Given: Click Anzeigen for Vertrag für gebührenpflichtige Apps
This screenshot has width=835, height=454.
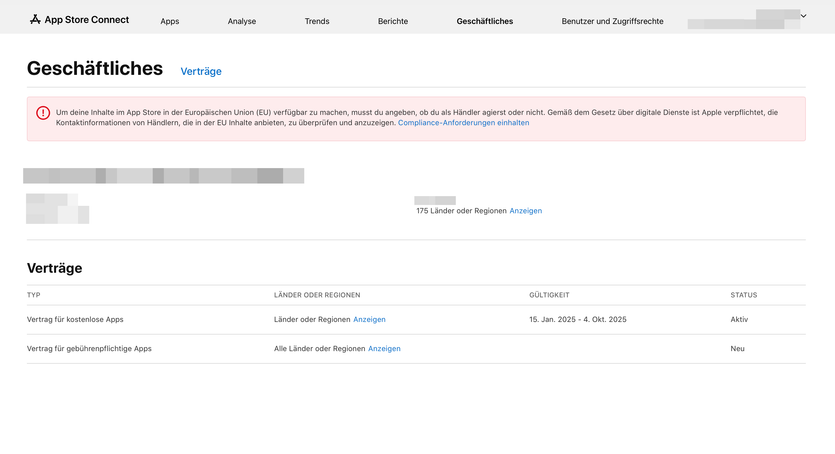Looking at the screenshot, I should pos(384,349).
